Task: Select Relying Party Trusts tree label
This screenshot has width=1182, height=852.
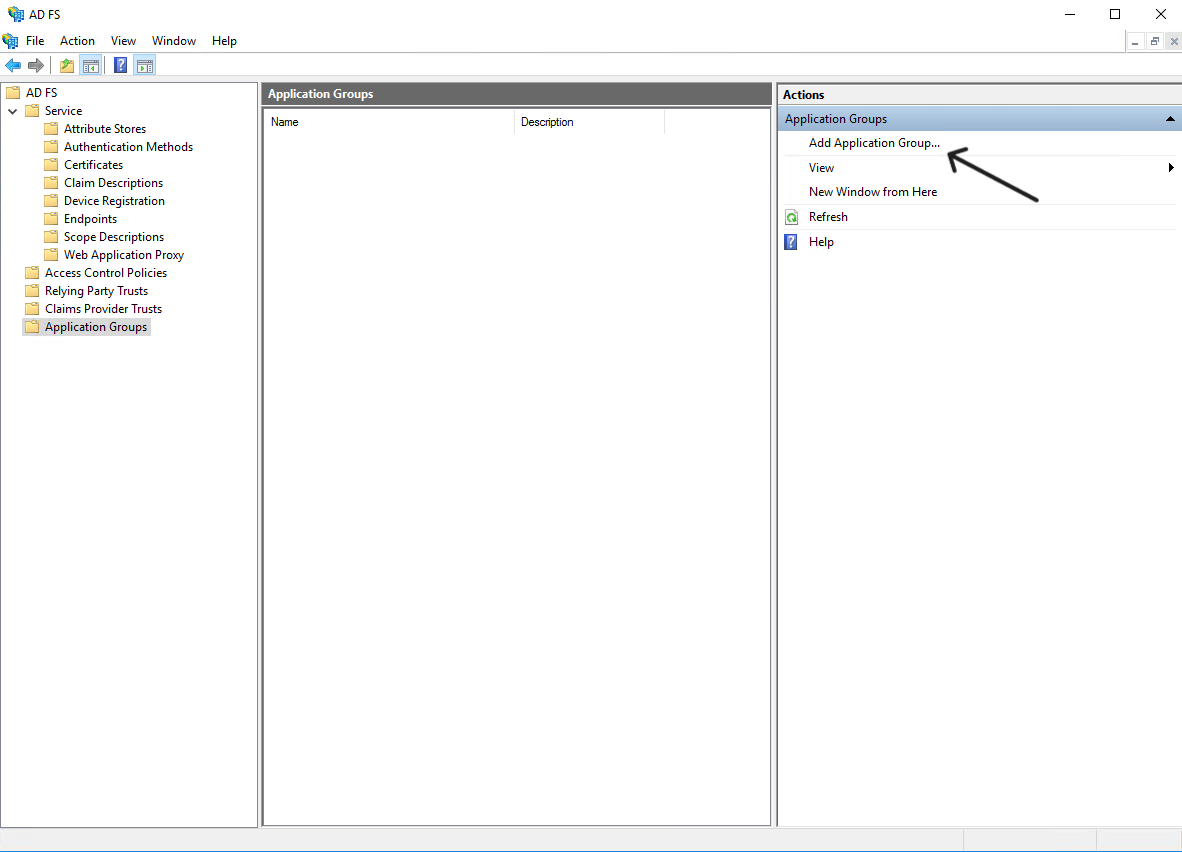Action: tap(96, 291)
